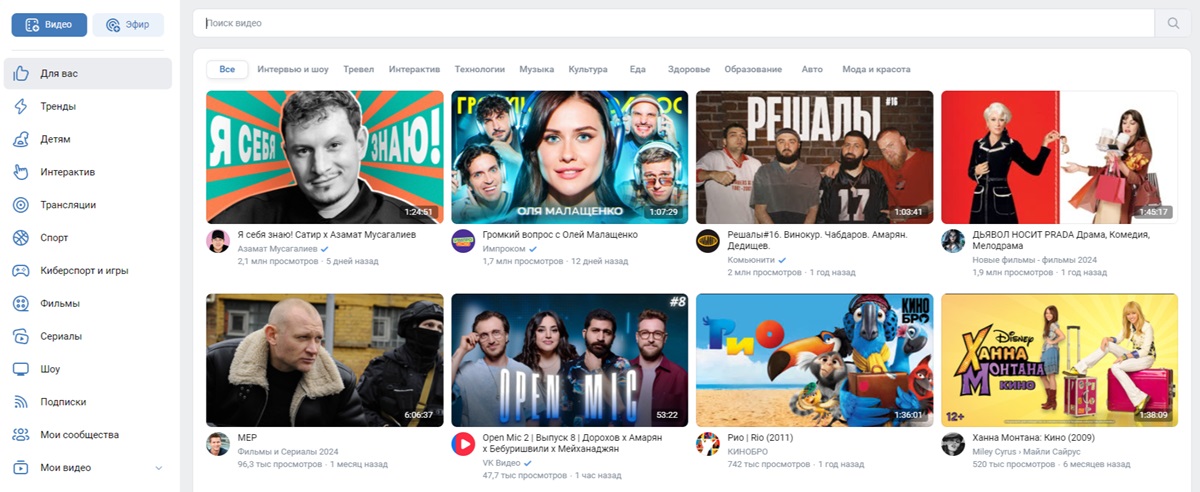Play the Дьявол носит Prada thumbnail
The image size is (1200, 492).
1060,157
